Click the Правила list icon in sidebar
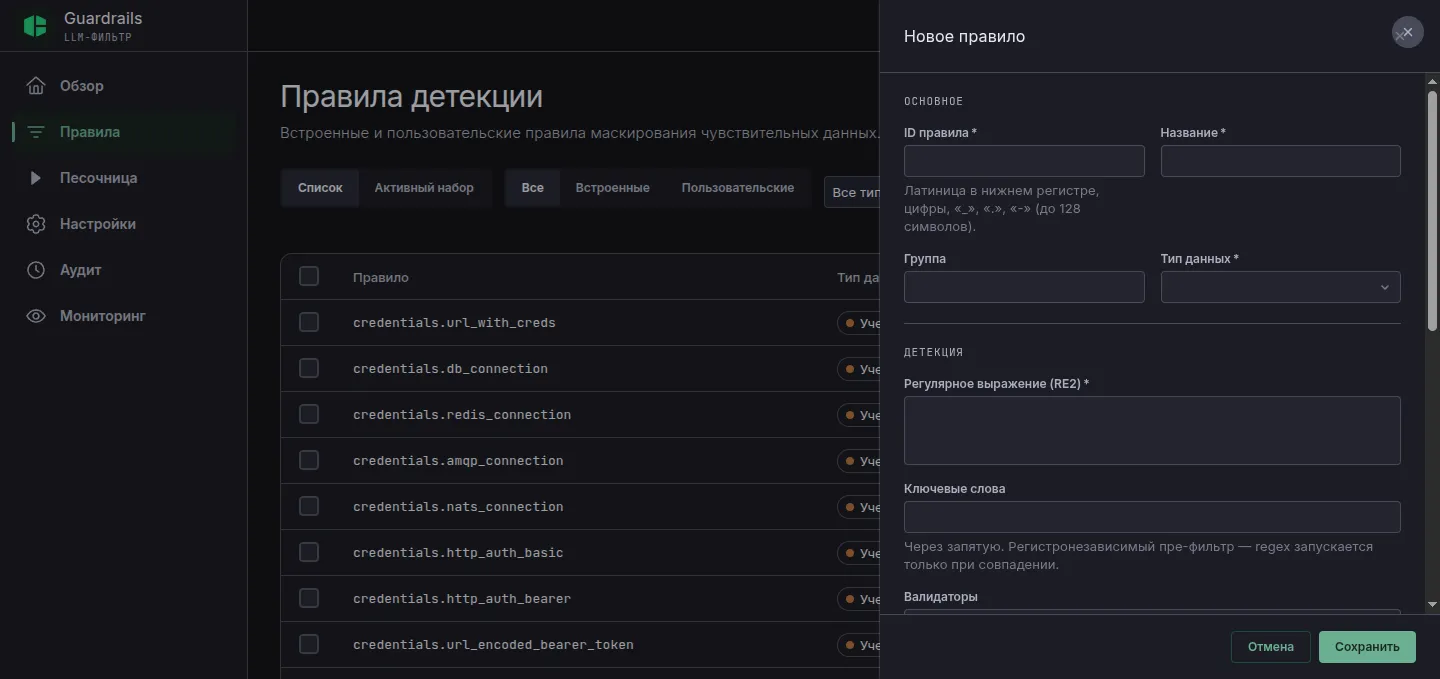 36,132
